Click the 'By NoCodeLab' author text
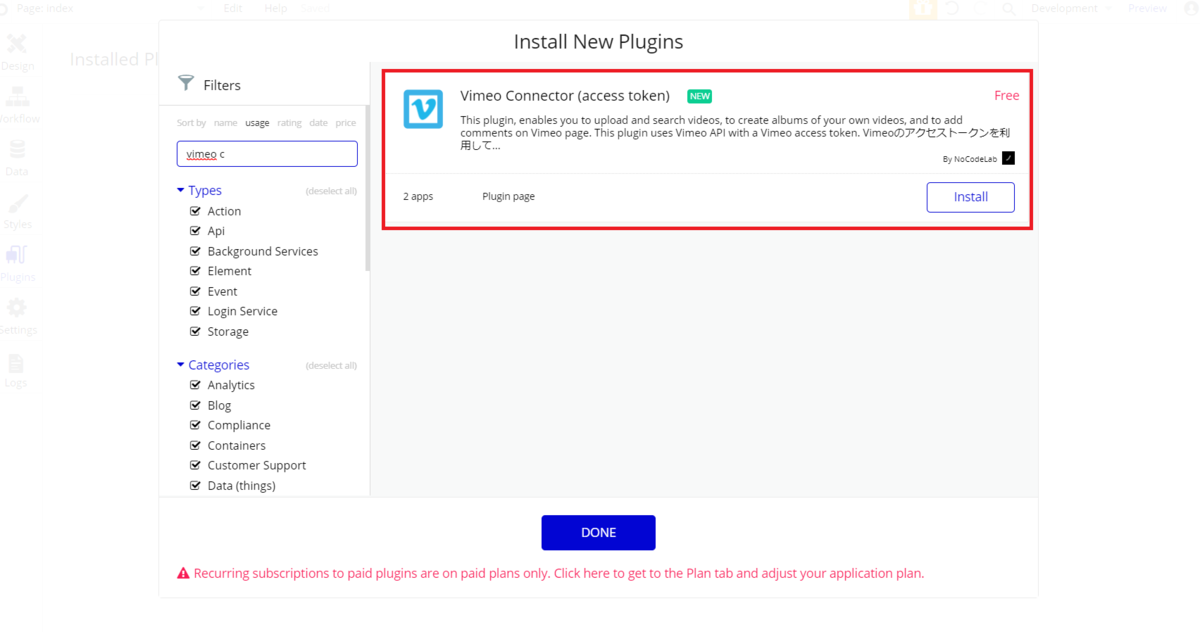The height and width of the screenshot is (632, 1200). (x=970, y=159)
